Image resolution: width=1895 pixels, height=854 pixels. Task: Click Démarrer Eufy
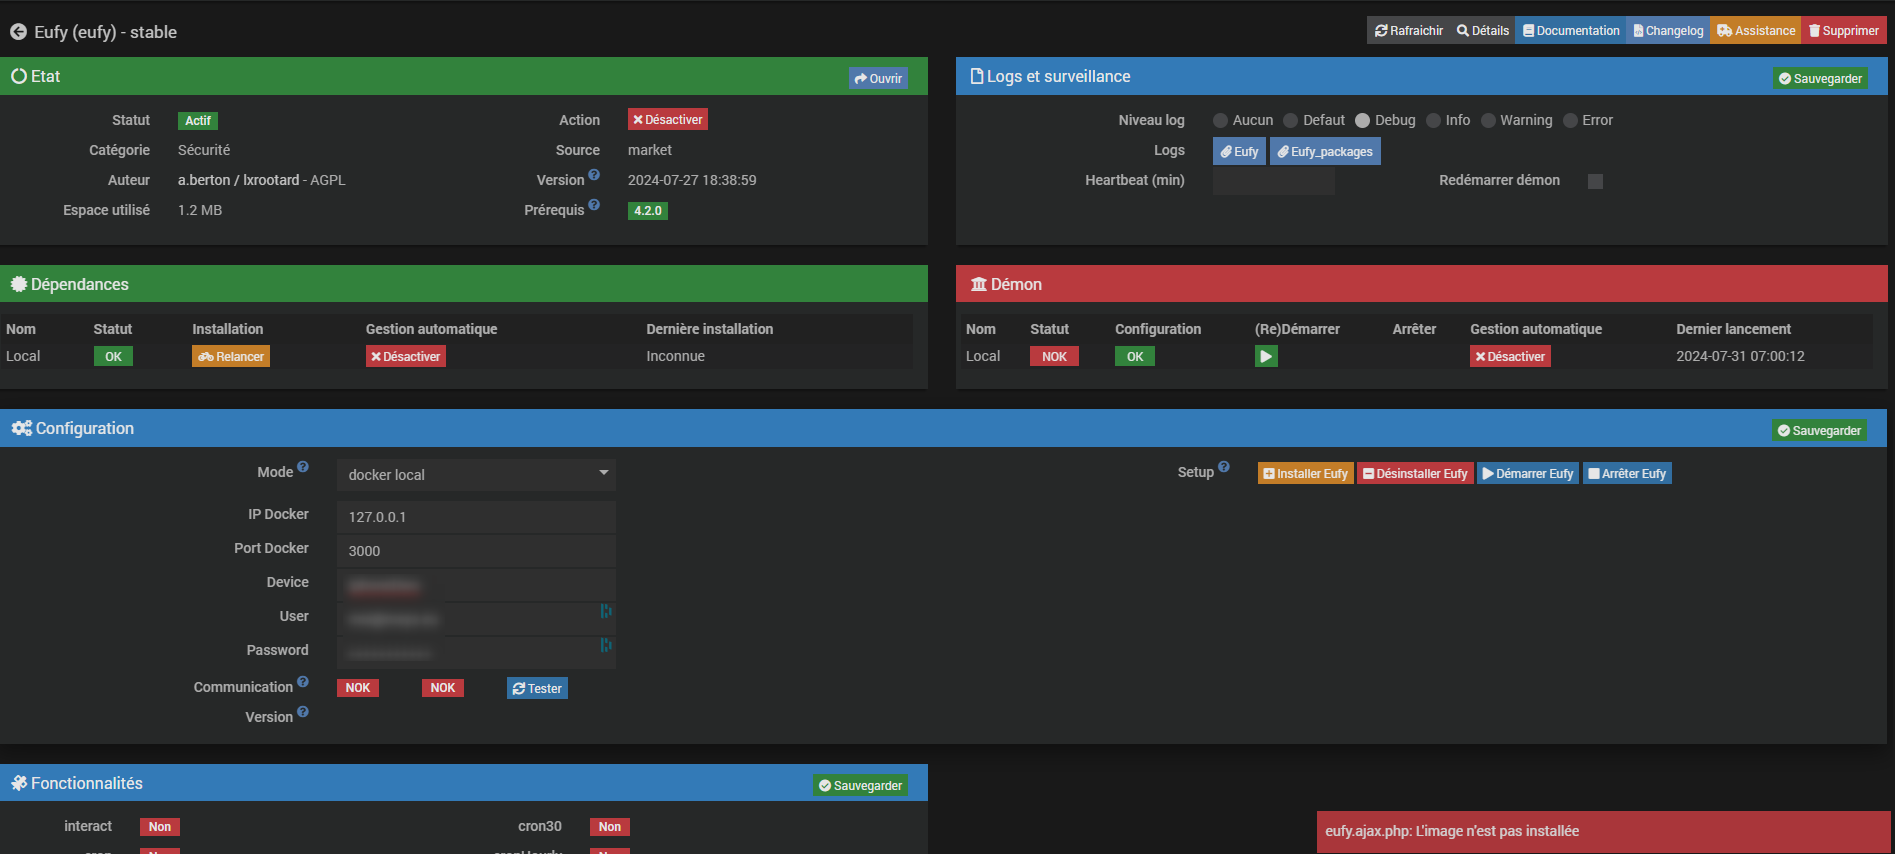point(1528,474)
